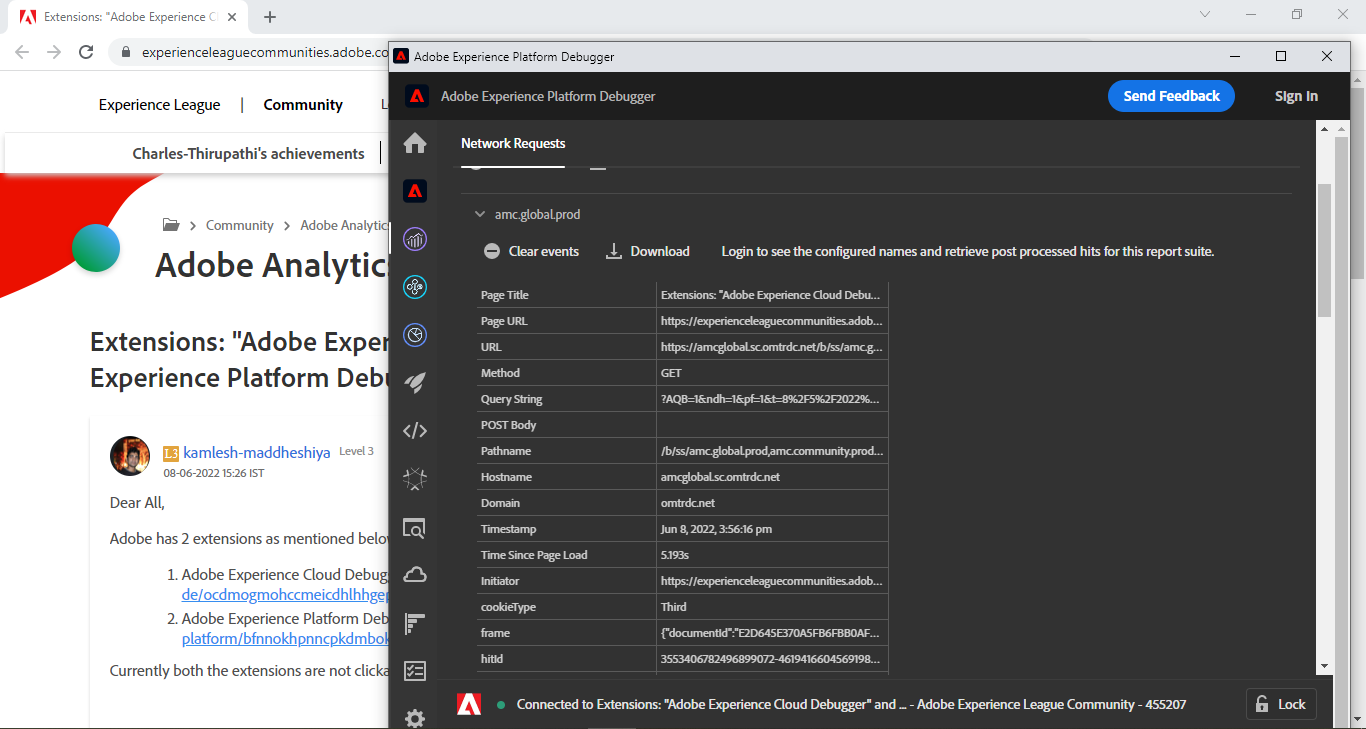The width and height of the screenshot is (1366, 729).
Task: Open the rocket Launch icon in sidebar
Action: [x=415, y=383]
